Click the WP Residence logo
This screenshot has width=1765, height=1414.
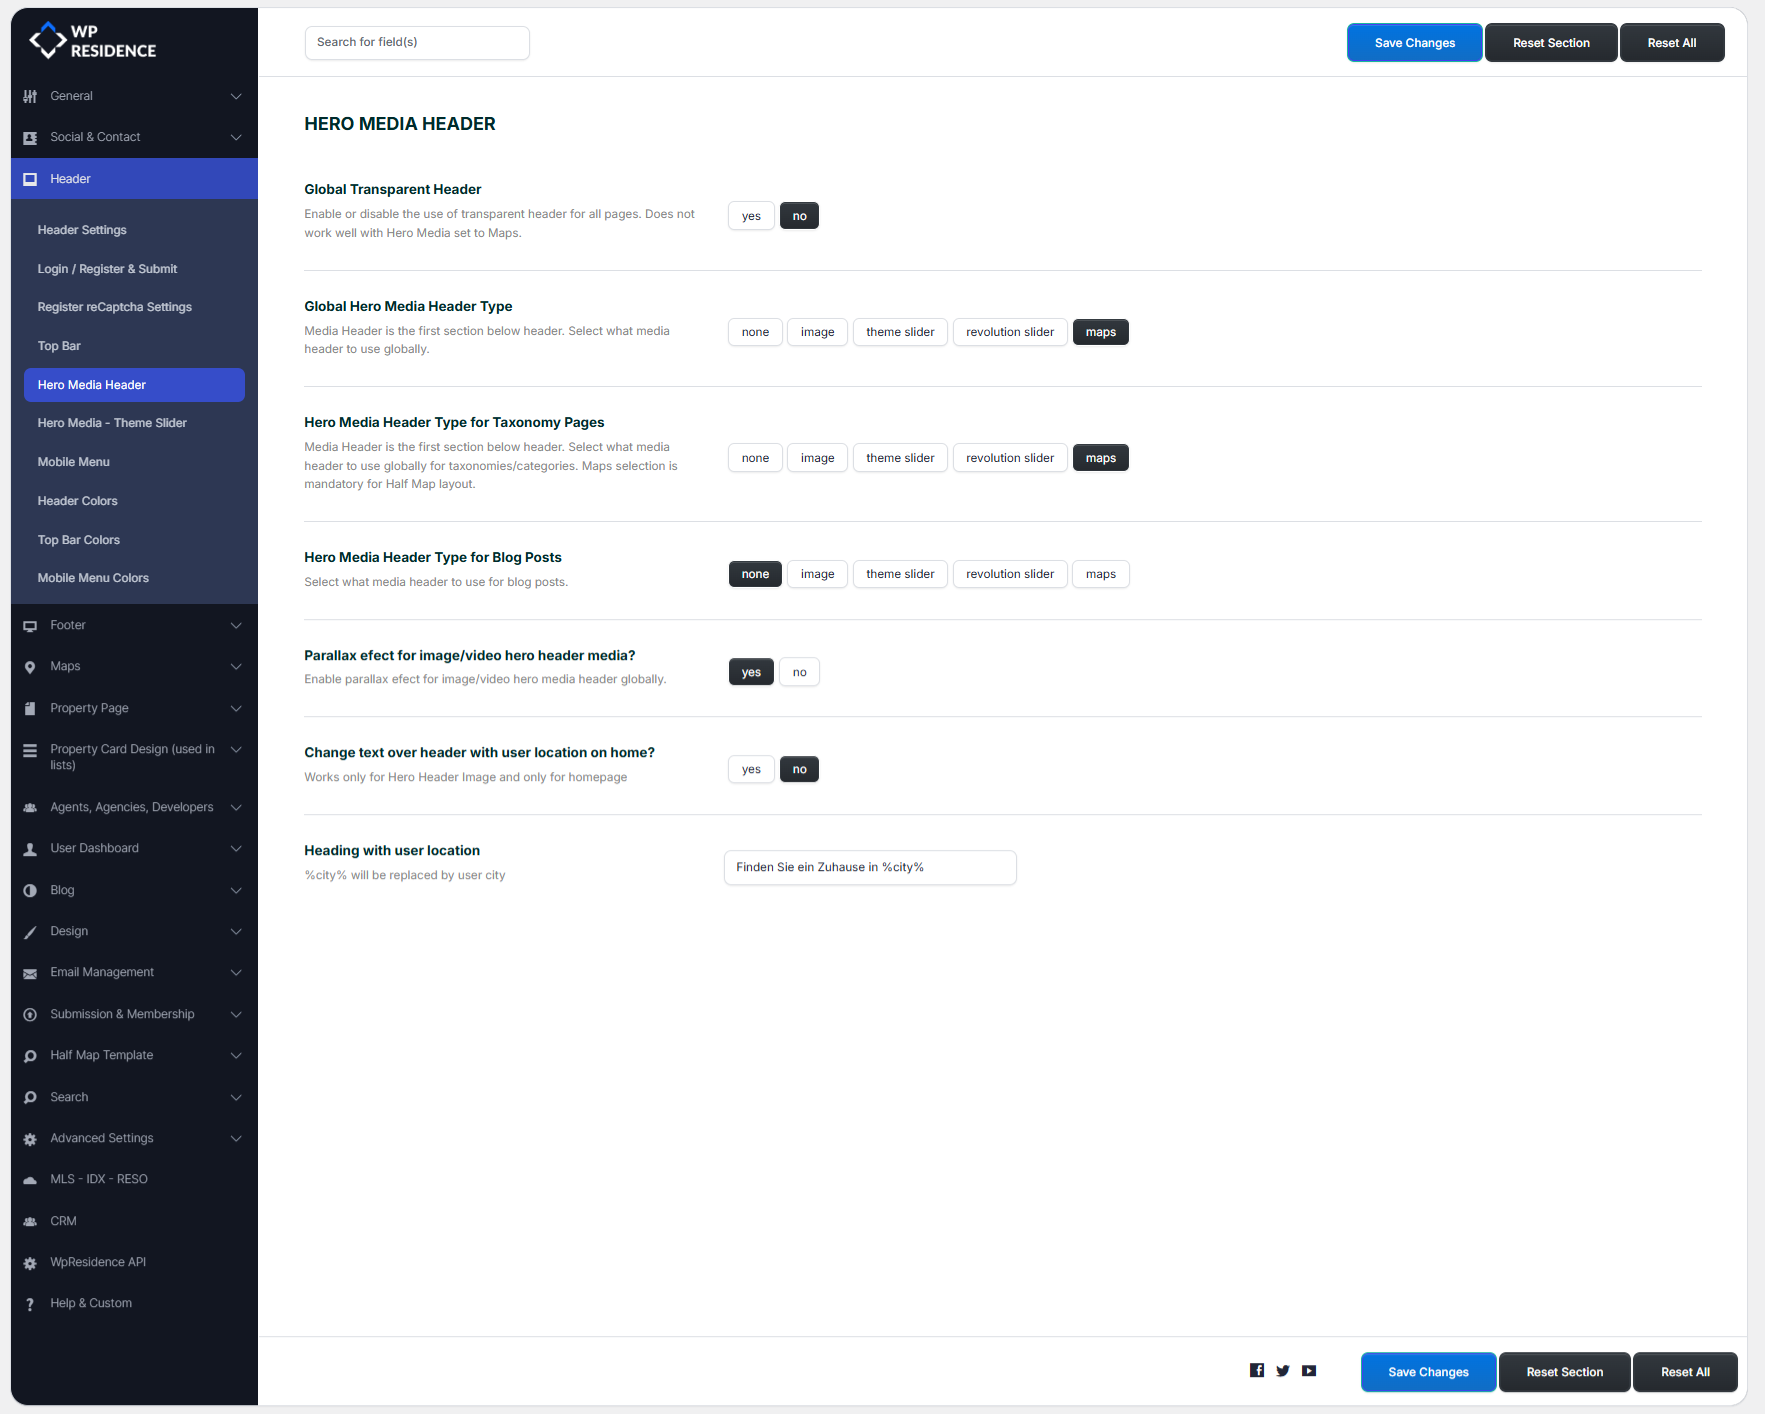(93, 41)
